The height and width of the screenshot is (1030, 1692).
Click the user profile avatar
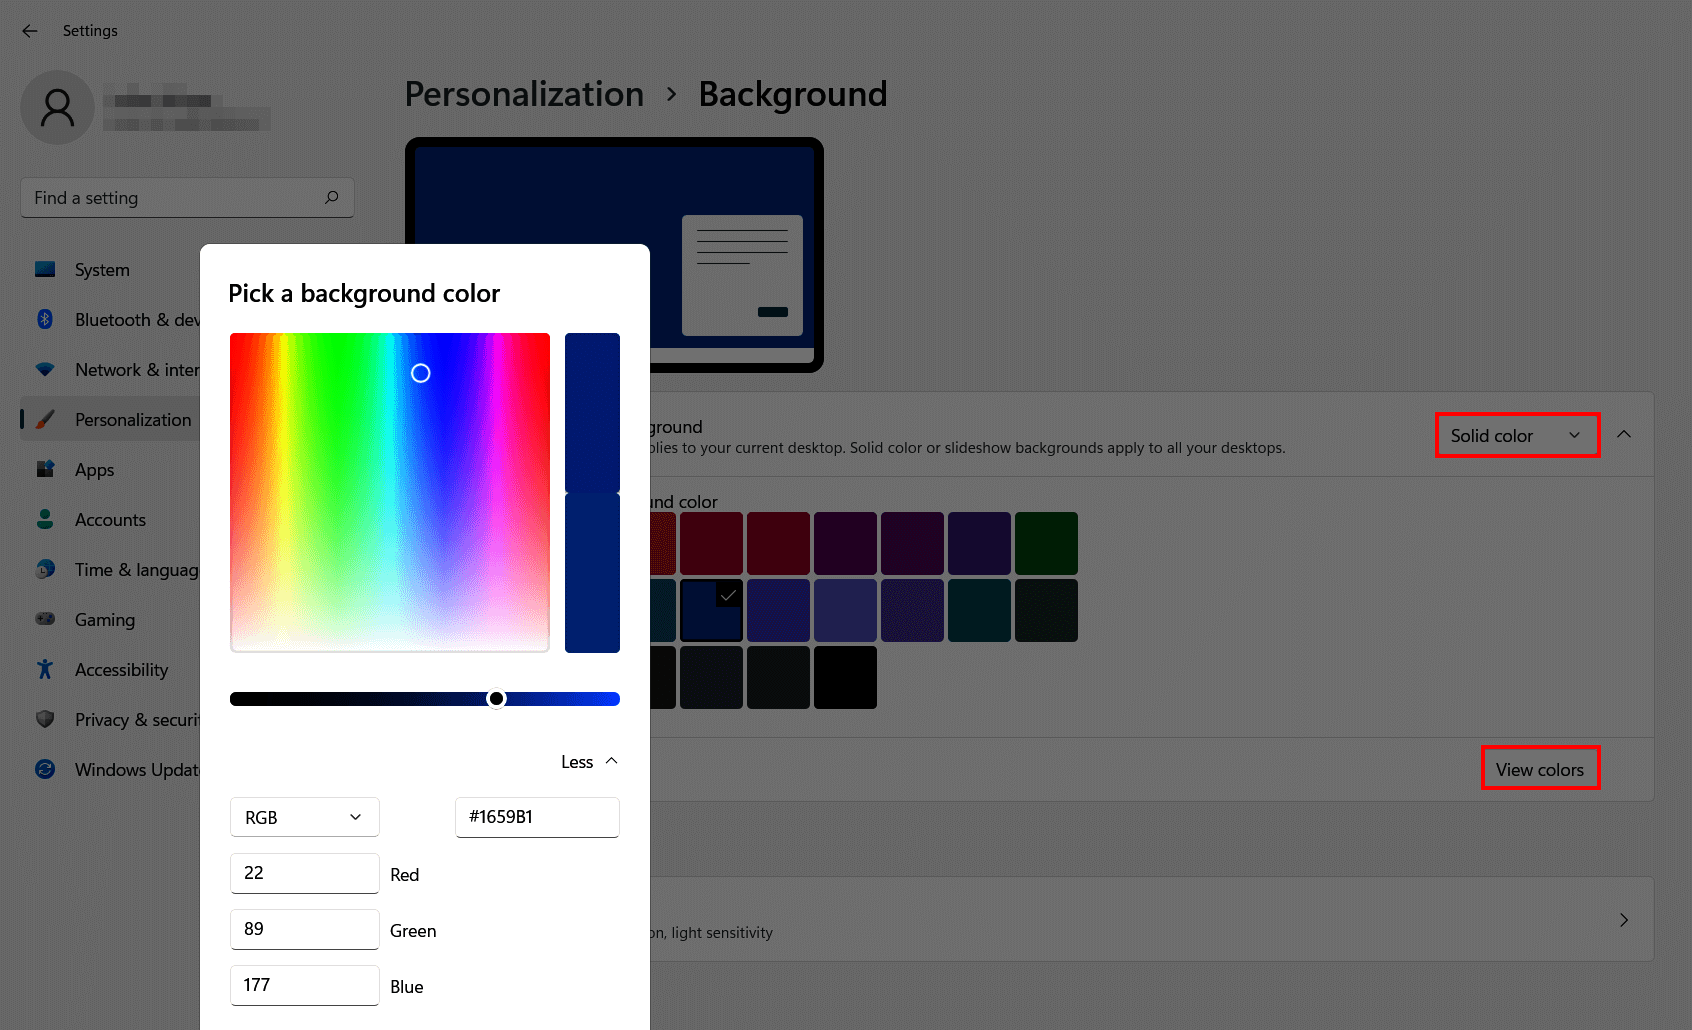click(x=57, y=107)
